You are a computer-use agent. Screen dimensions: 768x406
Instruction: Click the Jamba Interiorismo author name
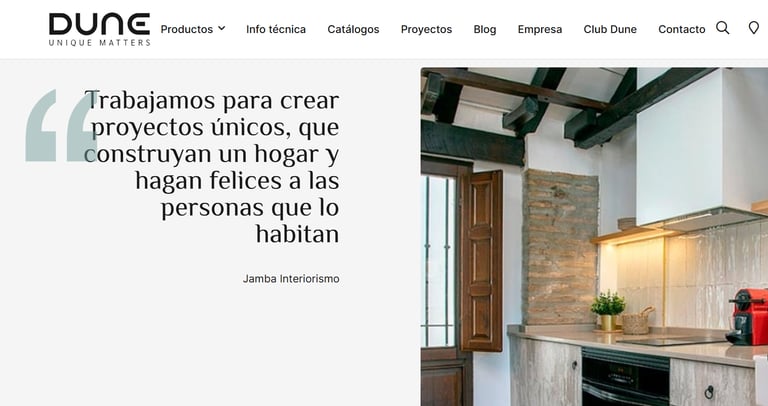click(291, 279)
